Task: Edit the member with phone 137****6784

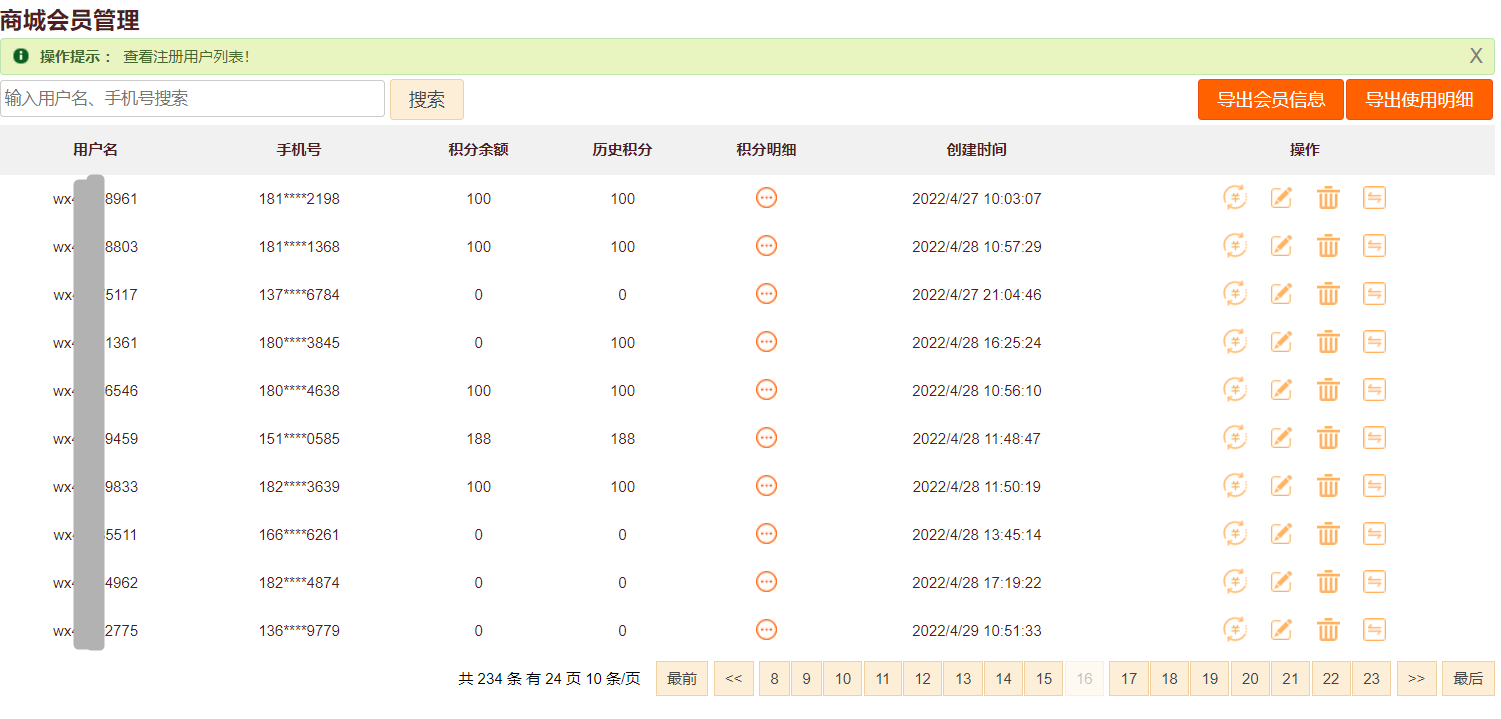Action: [x=1281, y=293]
